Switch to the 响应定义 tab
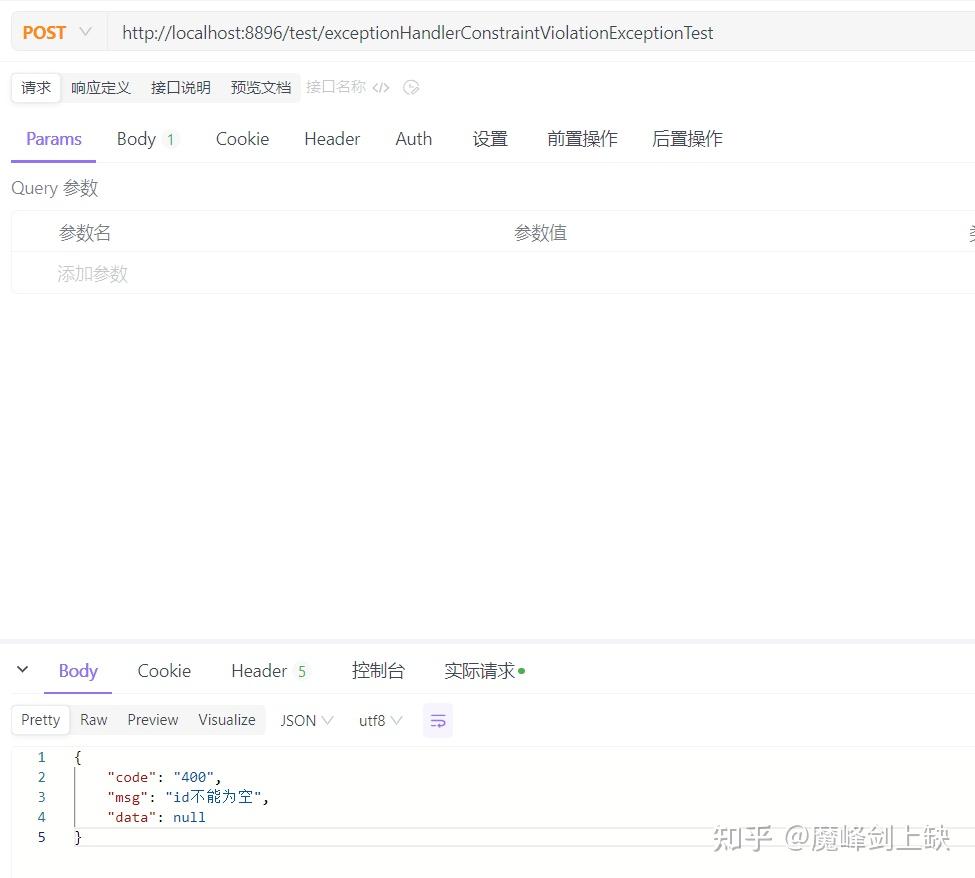This screenshot has height=878, width=975. 100,87
